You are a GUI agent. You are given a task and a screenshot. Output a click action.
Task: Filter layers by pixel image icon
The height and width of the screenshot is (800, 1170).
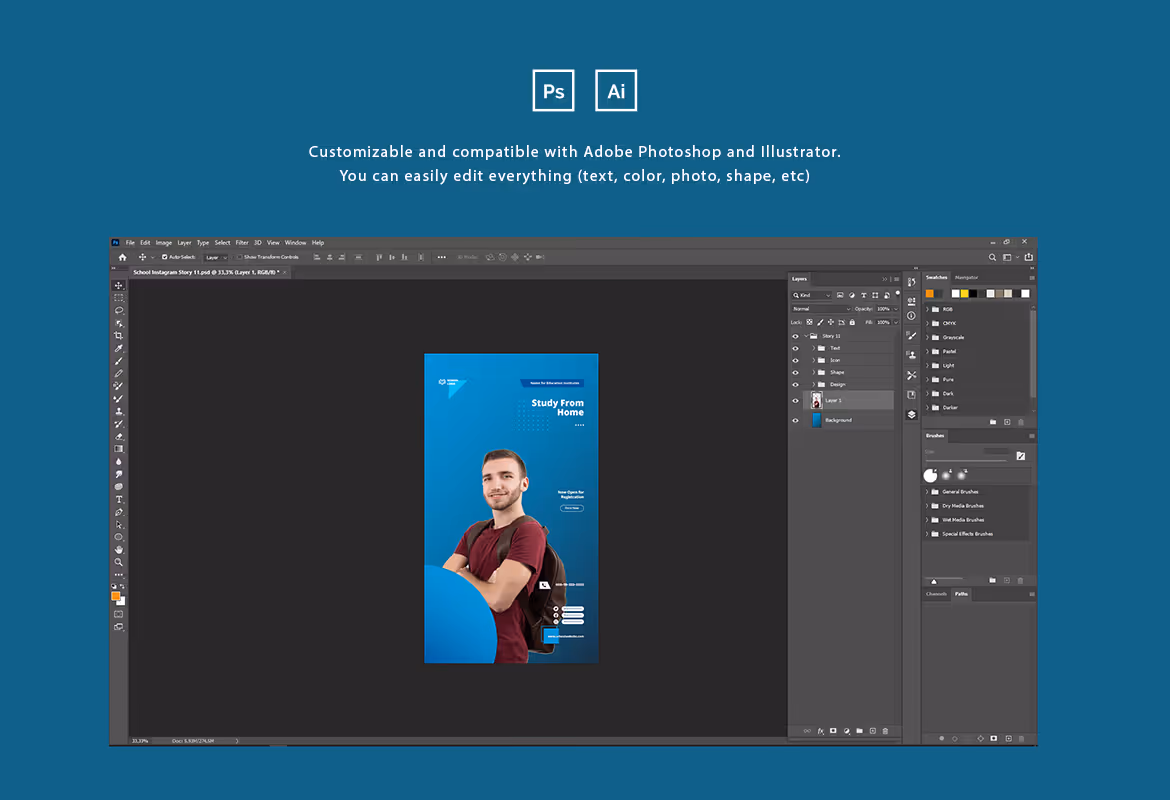click(840, 296)
